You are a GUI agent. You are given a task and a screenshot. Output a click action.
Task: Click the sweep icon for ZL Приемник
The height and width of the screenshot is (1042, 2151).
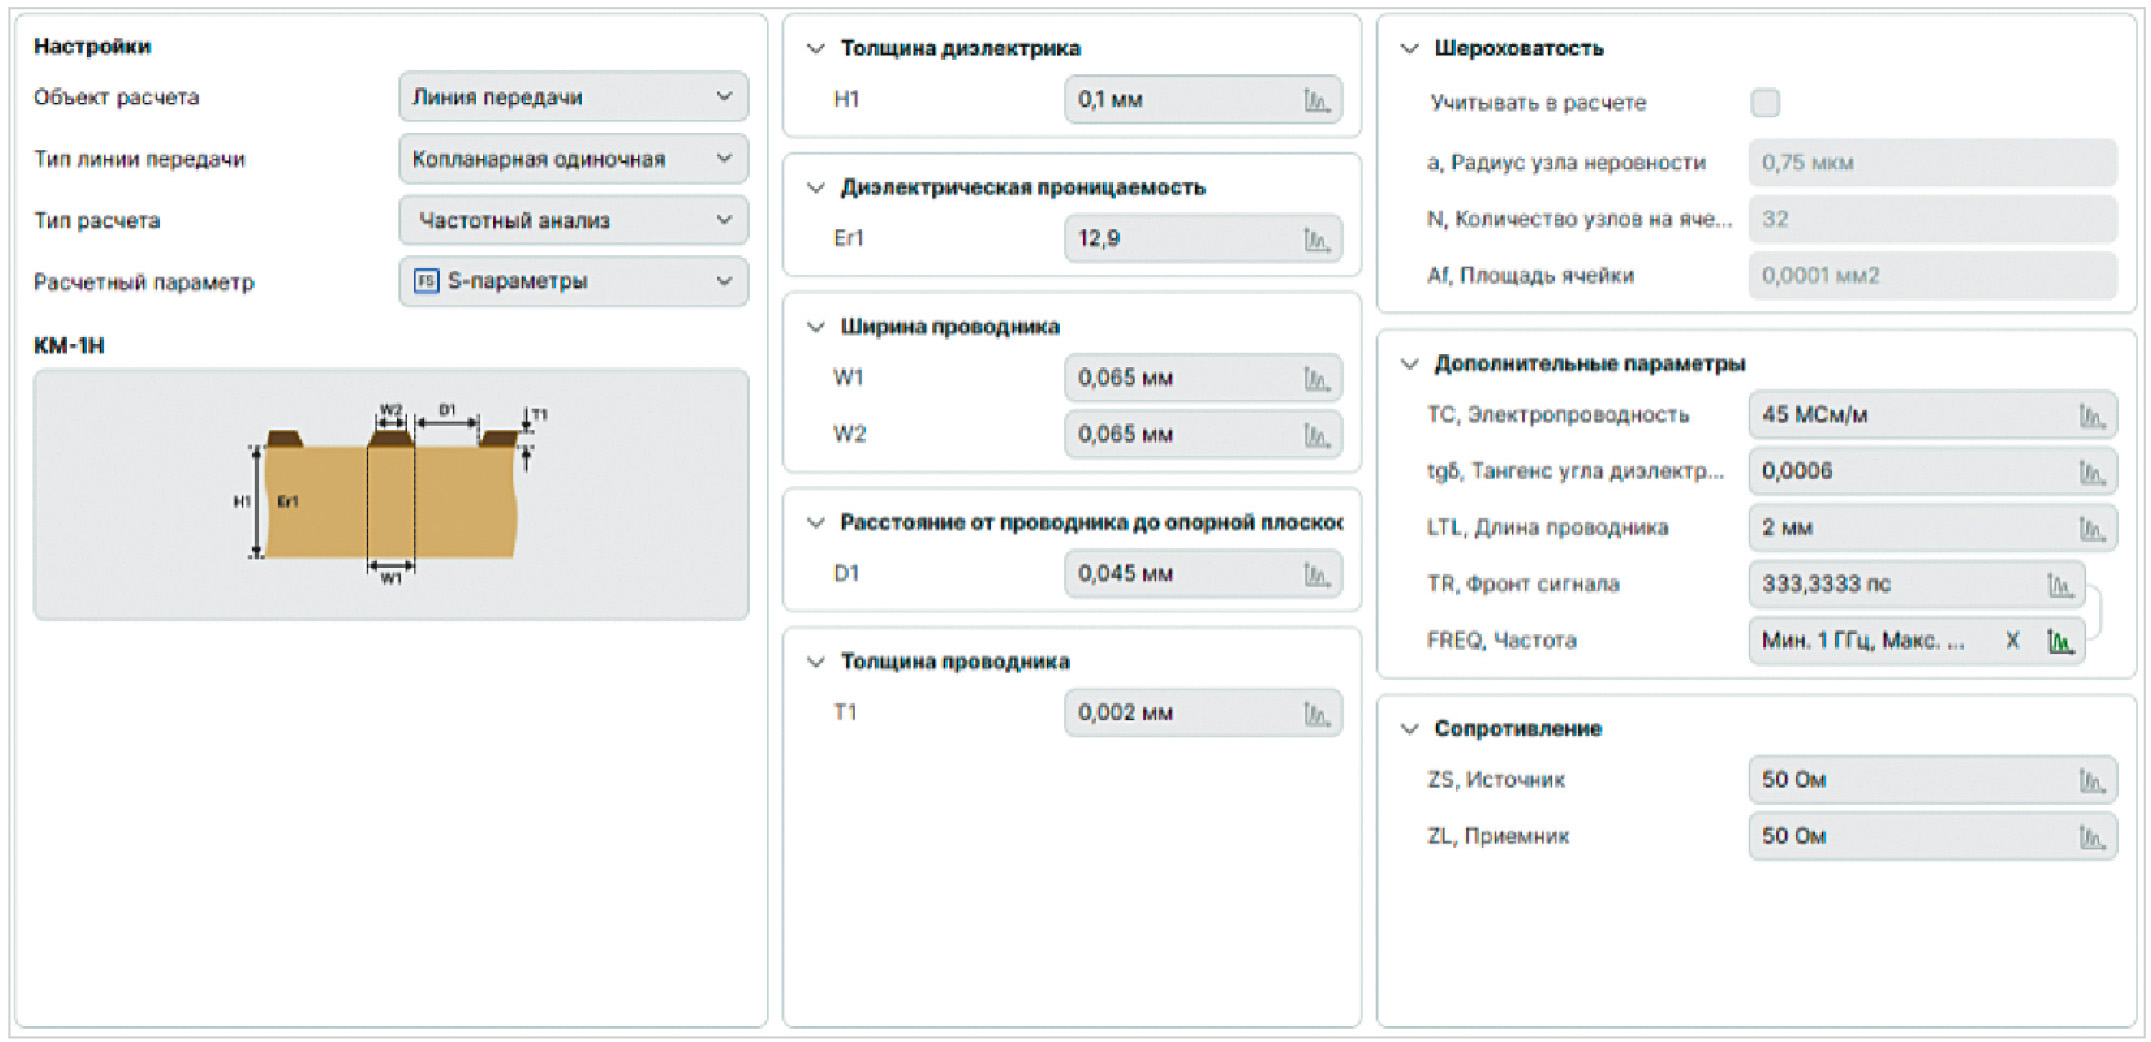pyautogui.click(x=2092, y=837)
